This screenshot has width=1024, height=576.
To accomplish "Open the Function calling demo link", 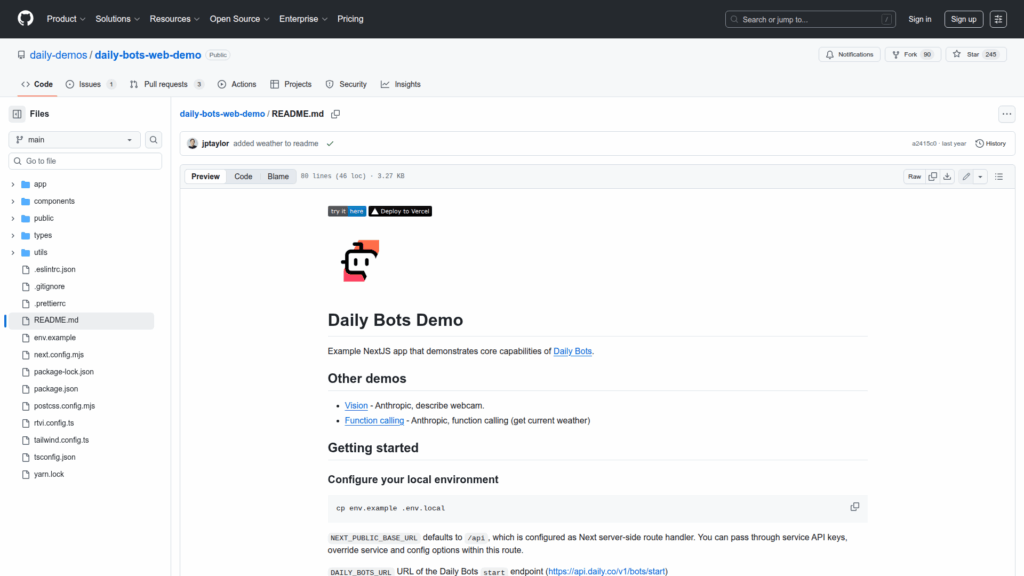I will point(374,421).
